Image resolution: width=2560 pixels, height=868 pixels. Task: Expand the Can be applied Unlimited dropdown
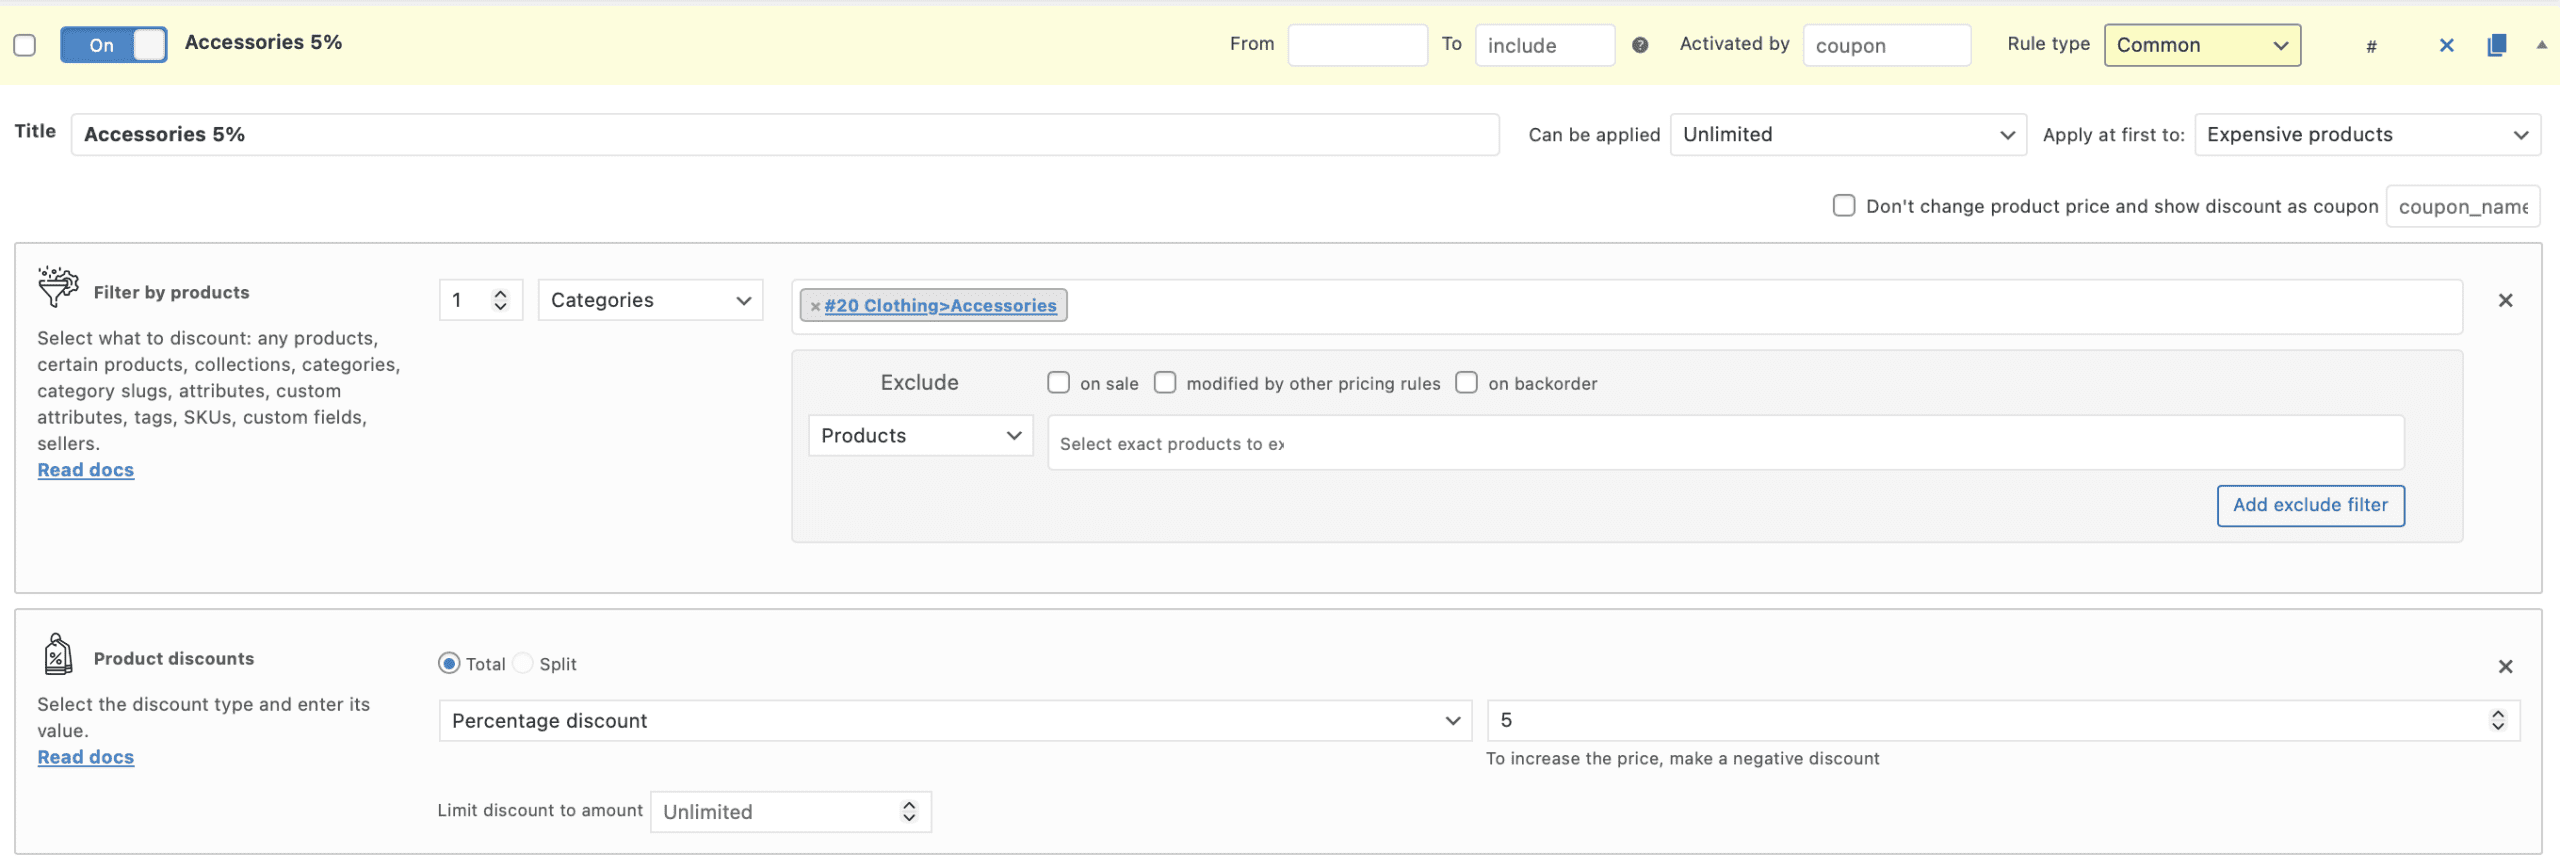click(x=1847, y=135)
